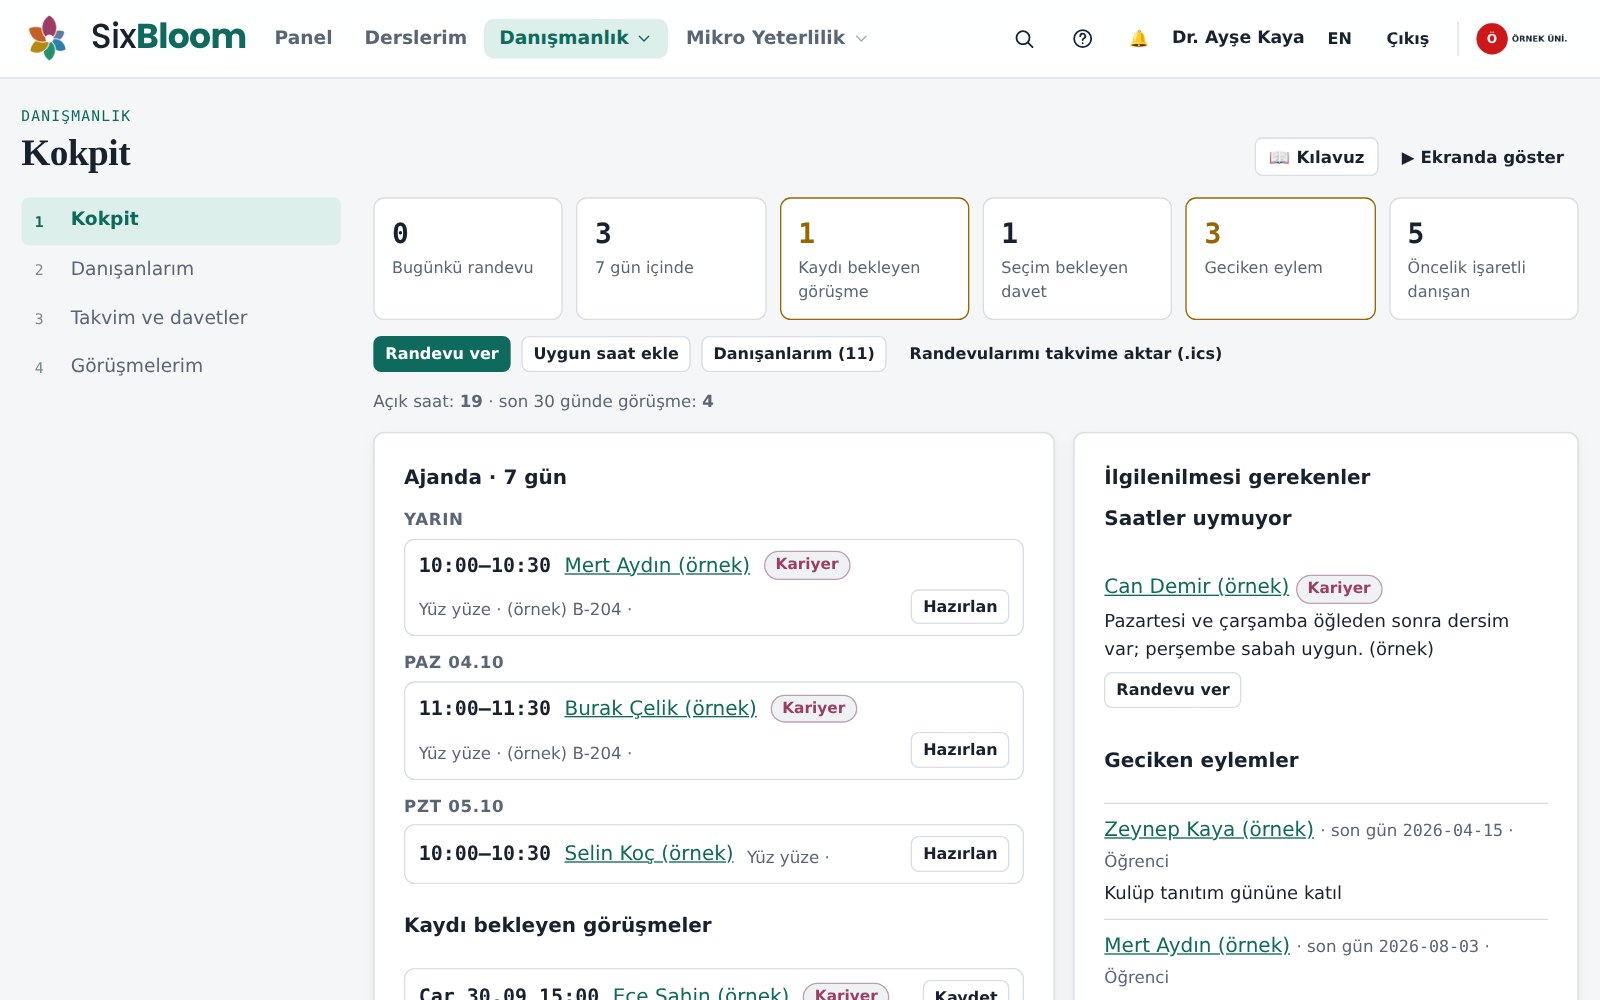Open the Geciken eylem card
The height and width of the screenshot is (1000, 1600).
coord(1280,259)
